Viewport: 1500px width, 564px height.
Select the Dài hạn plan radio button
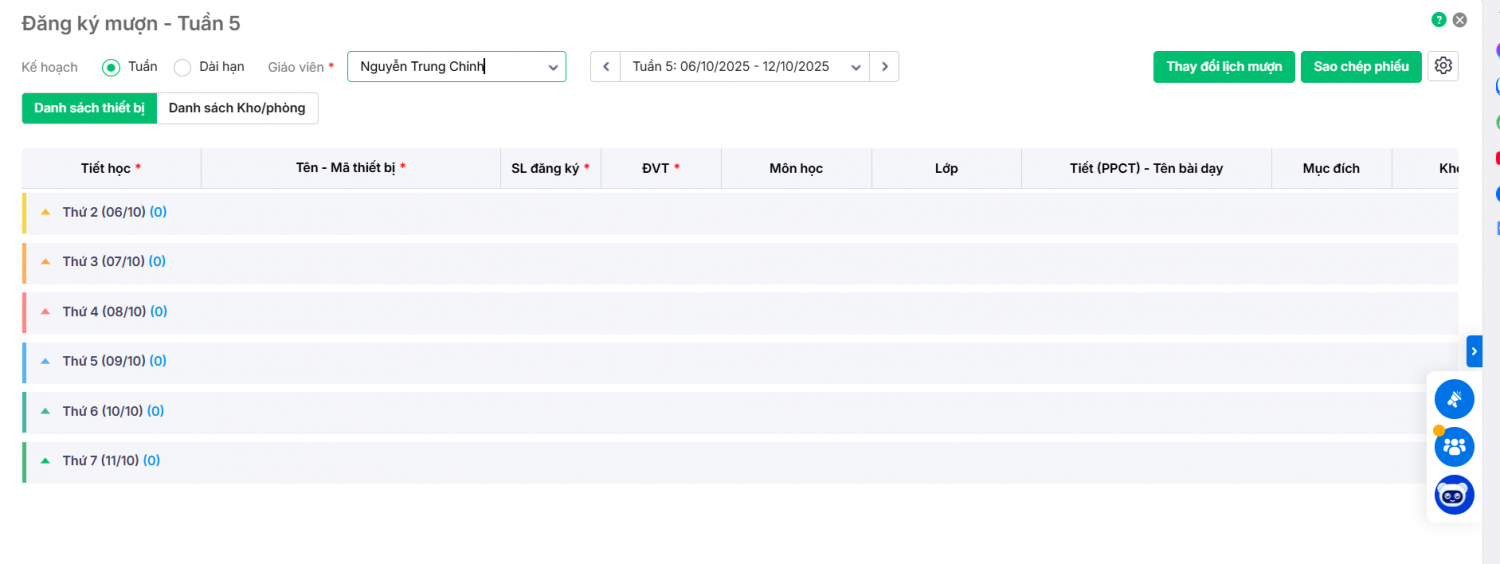(x=182, y=68)
